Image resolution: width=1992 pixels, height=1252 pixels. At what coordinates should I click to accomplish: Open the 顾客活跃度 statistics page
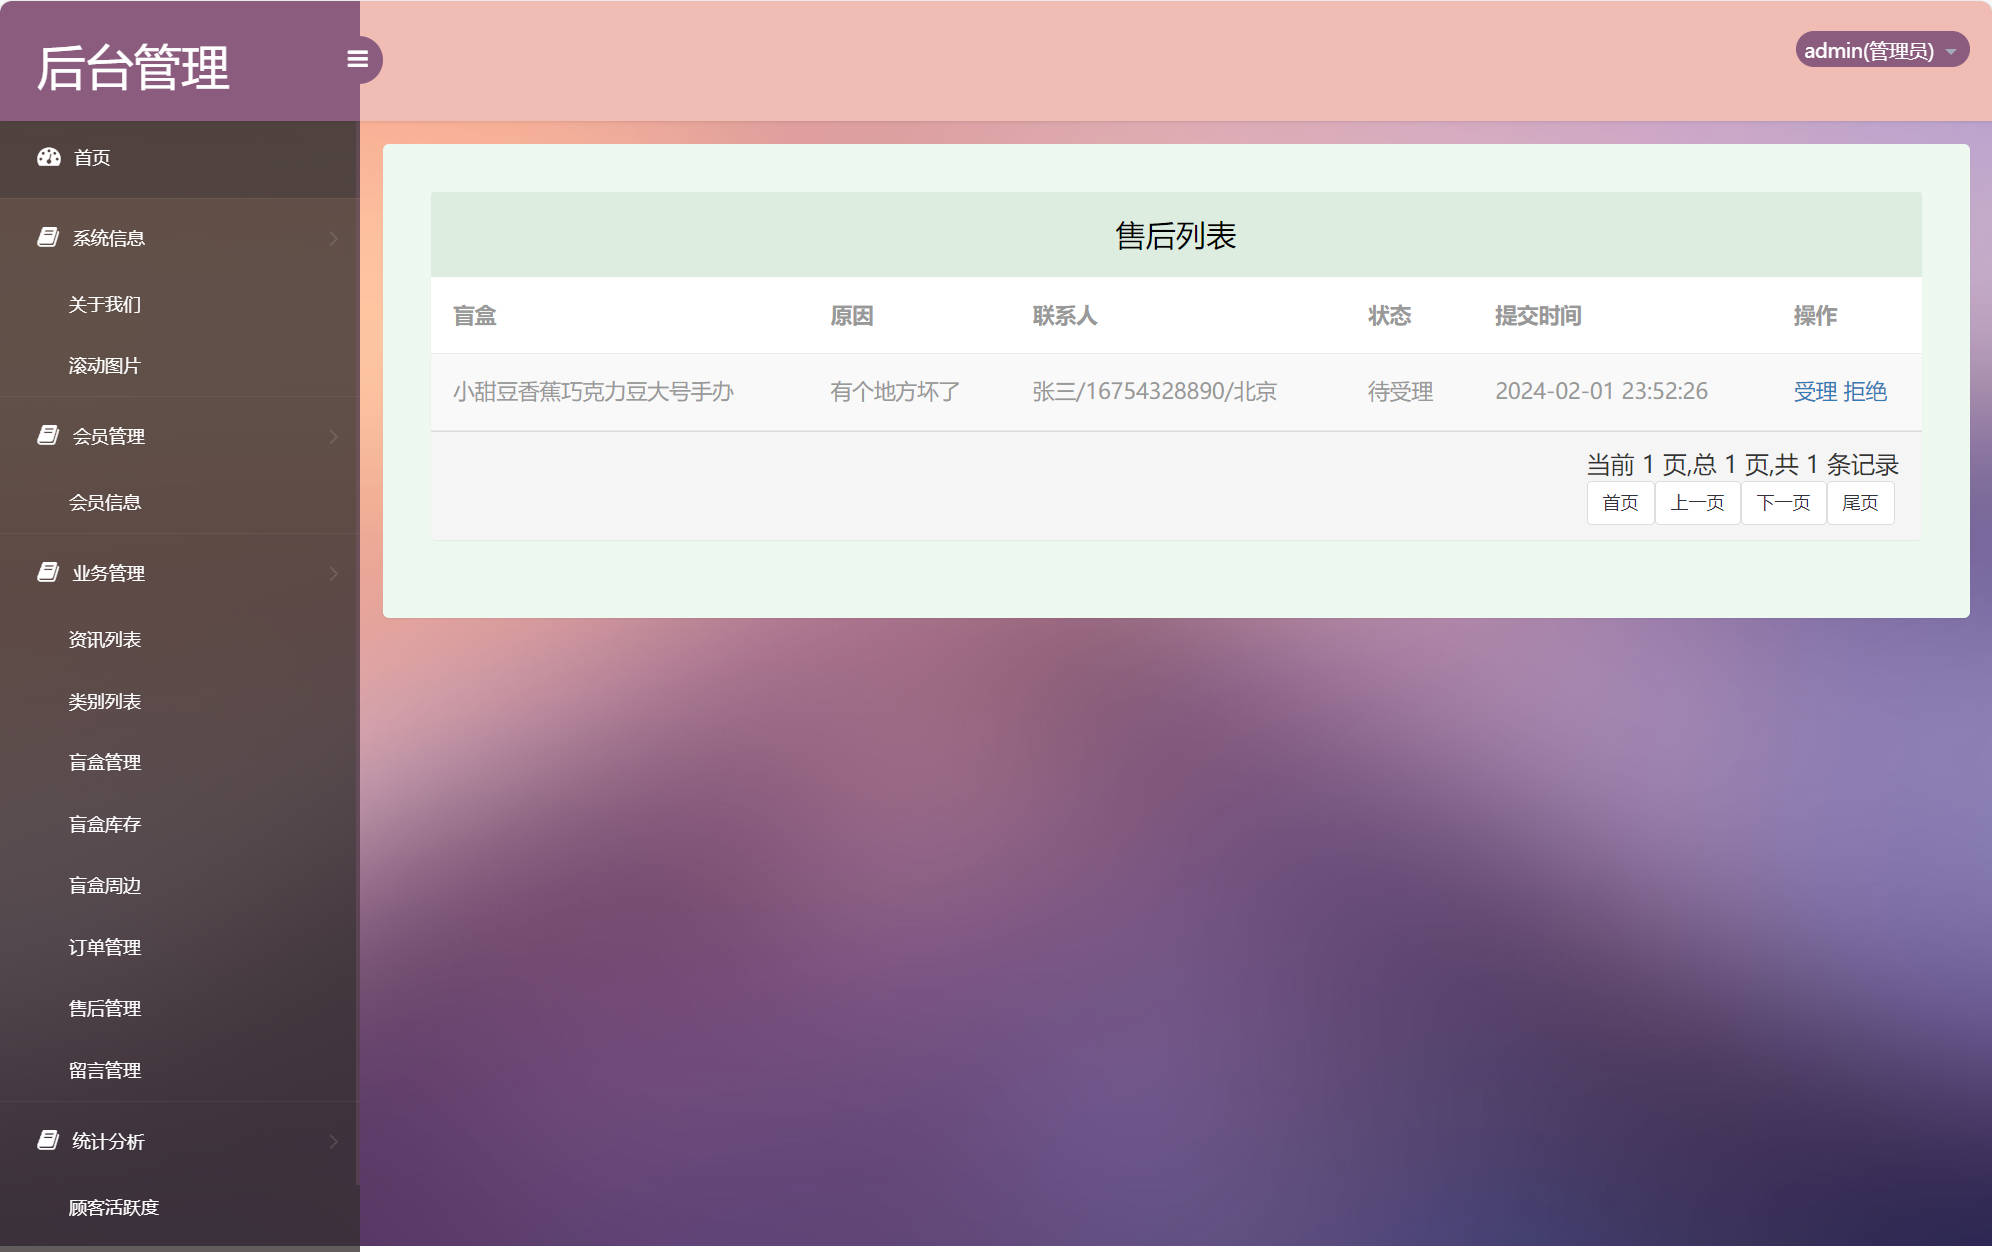pyautogui.click(x=113, y=1207)
